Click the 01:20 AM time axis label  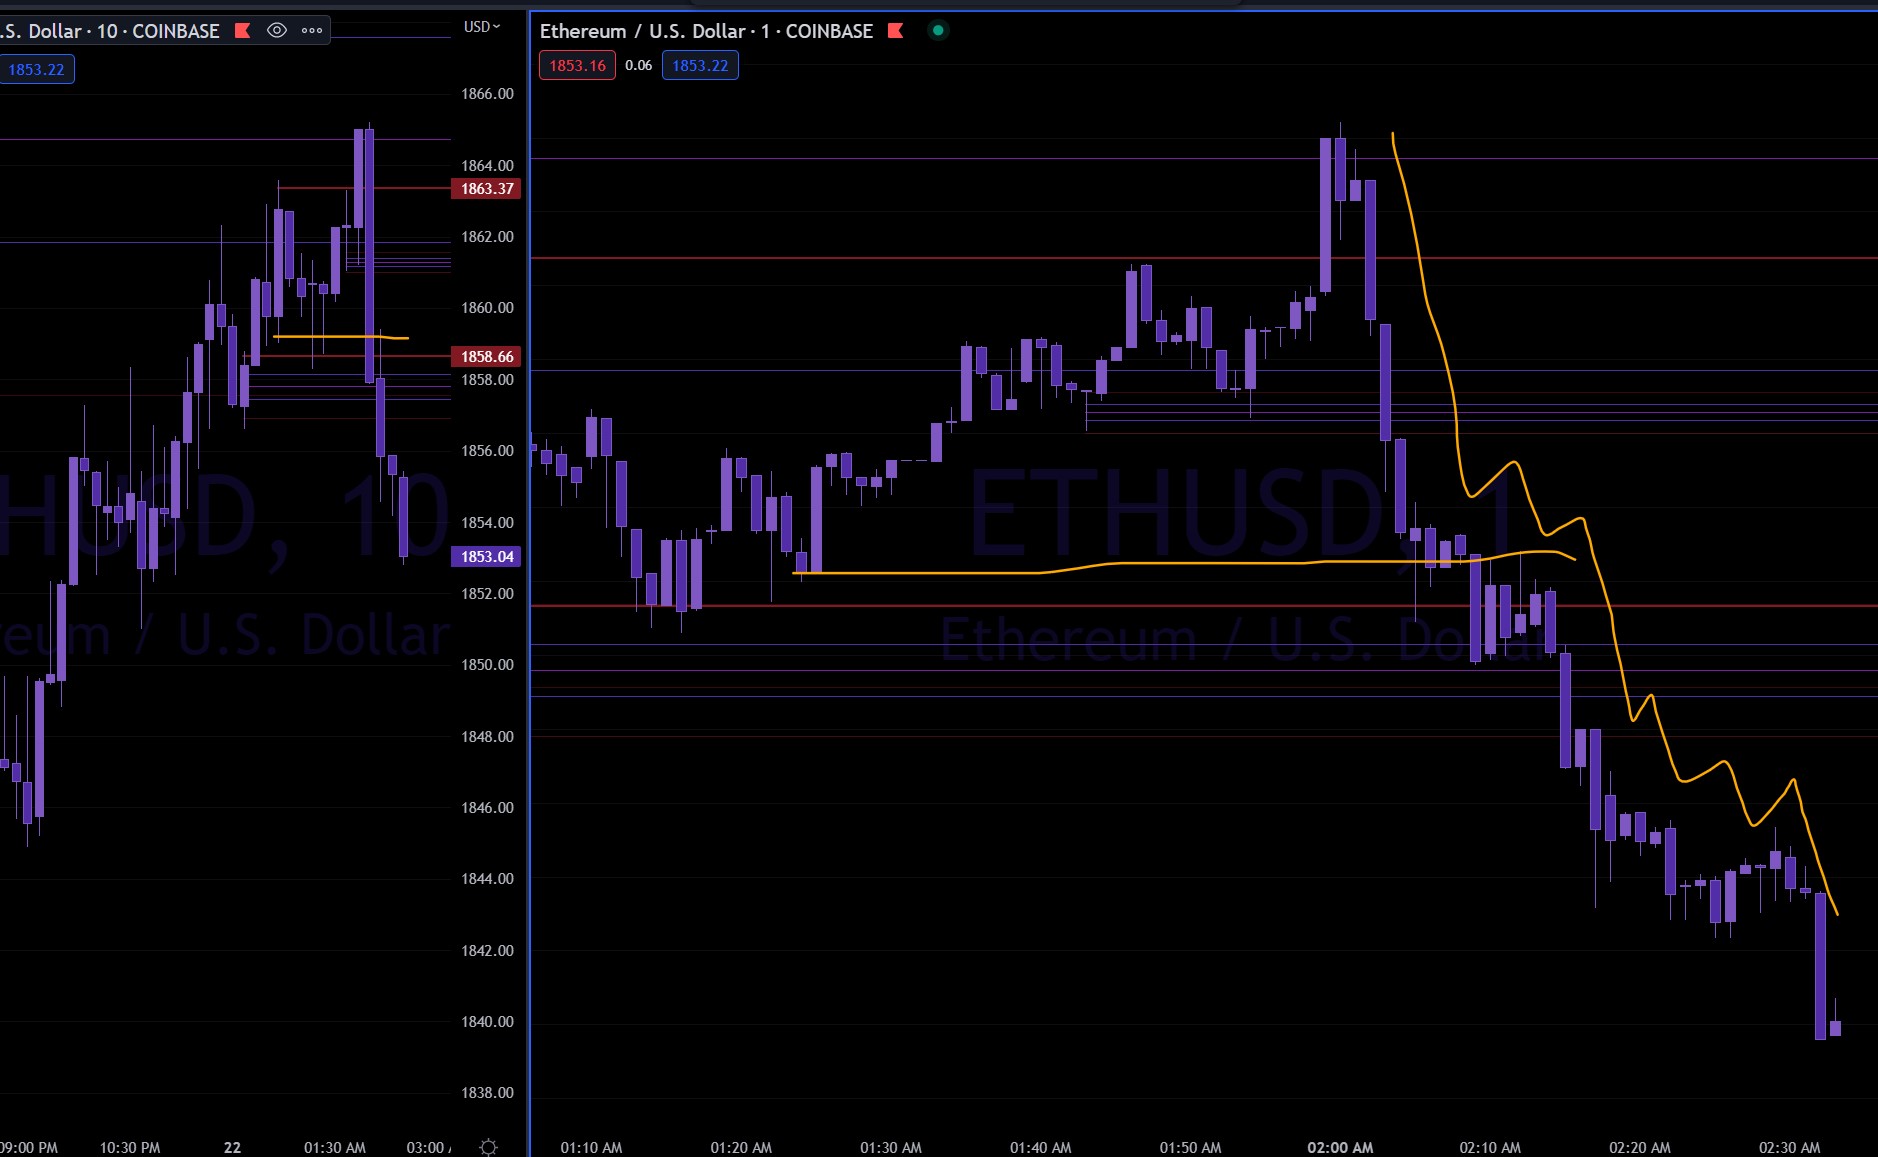click(741, 1148)
